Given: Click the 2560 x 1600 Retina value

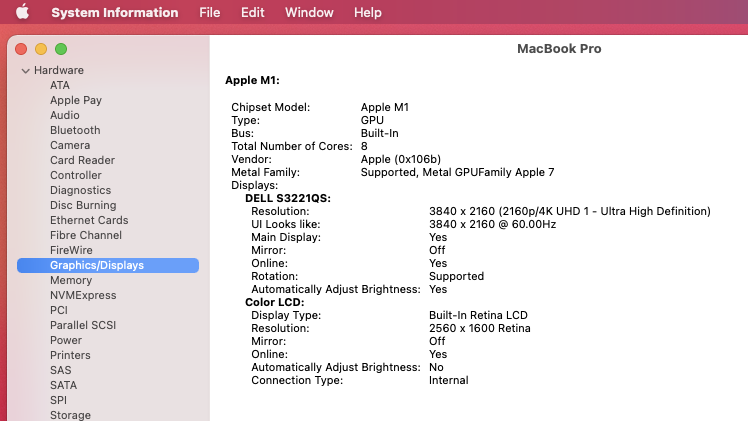Looking at the screenshot, I should 479,328.
